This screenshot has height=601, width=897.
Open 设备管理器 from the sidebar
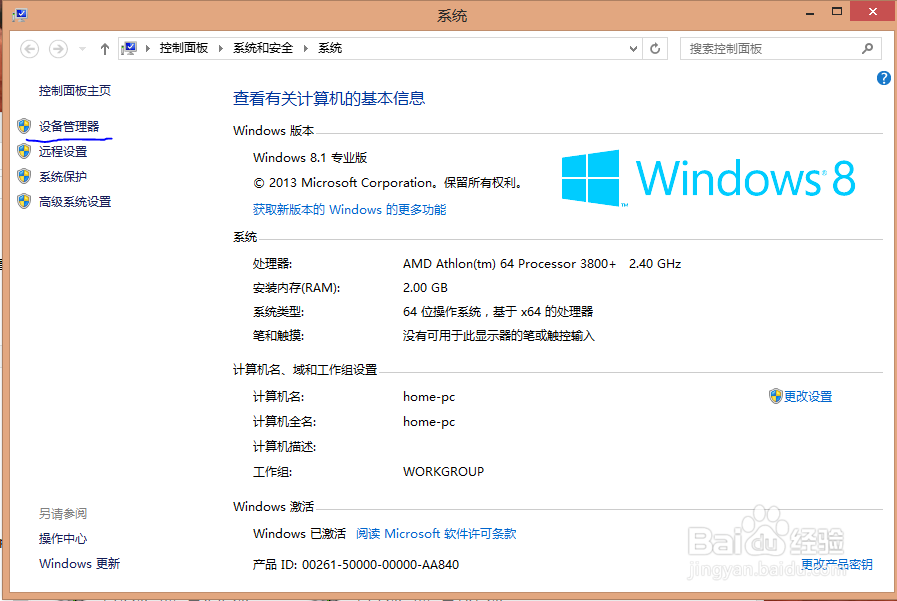click(69, 126)
